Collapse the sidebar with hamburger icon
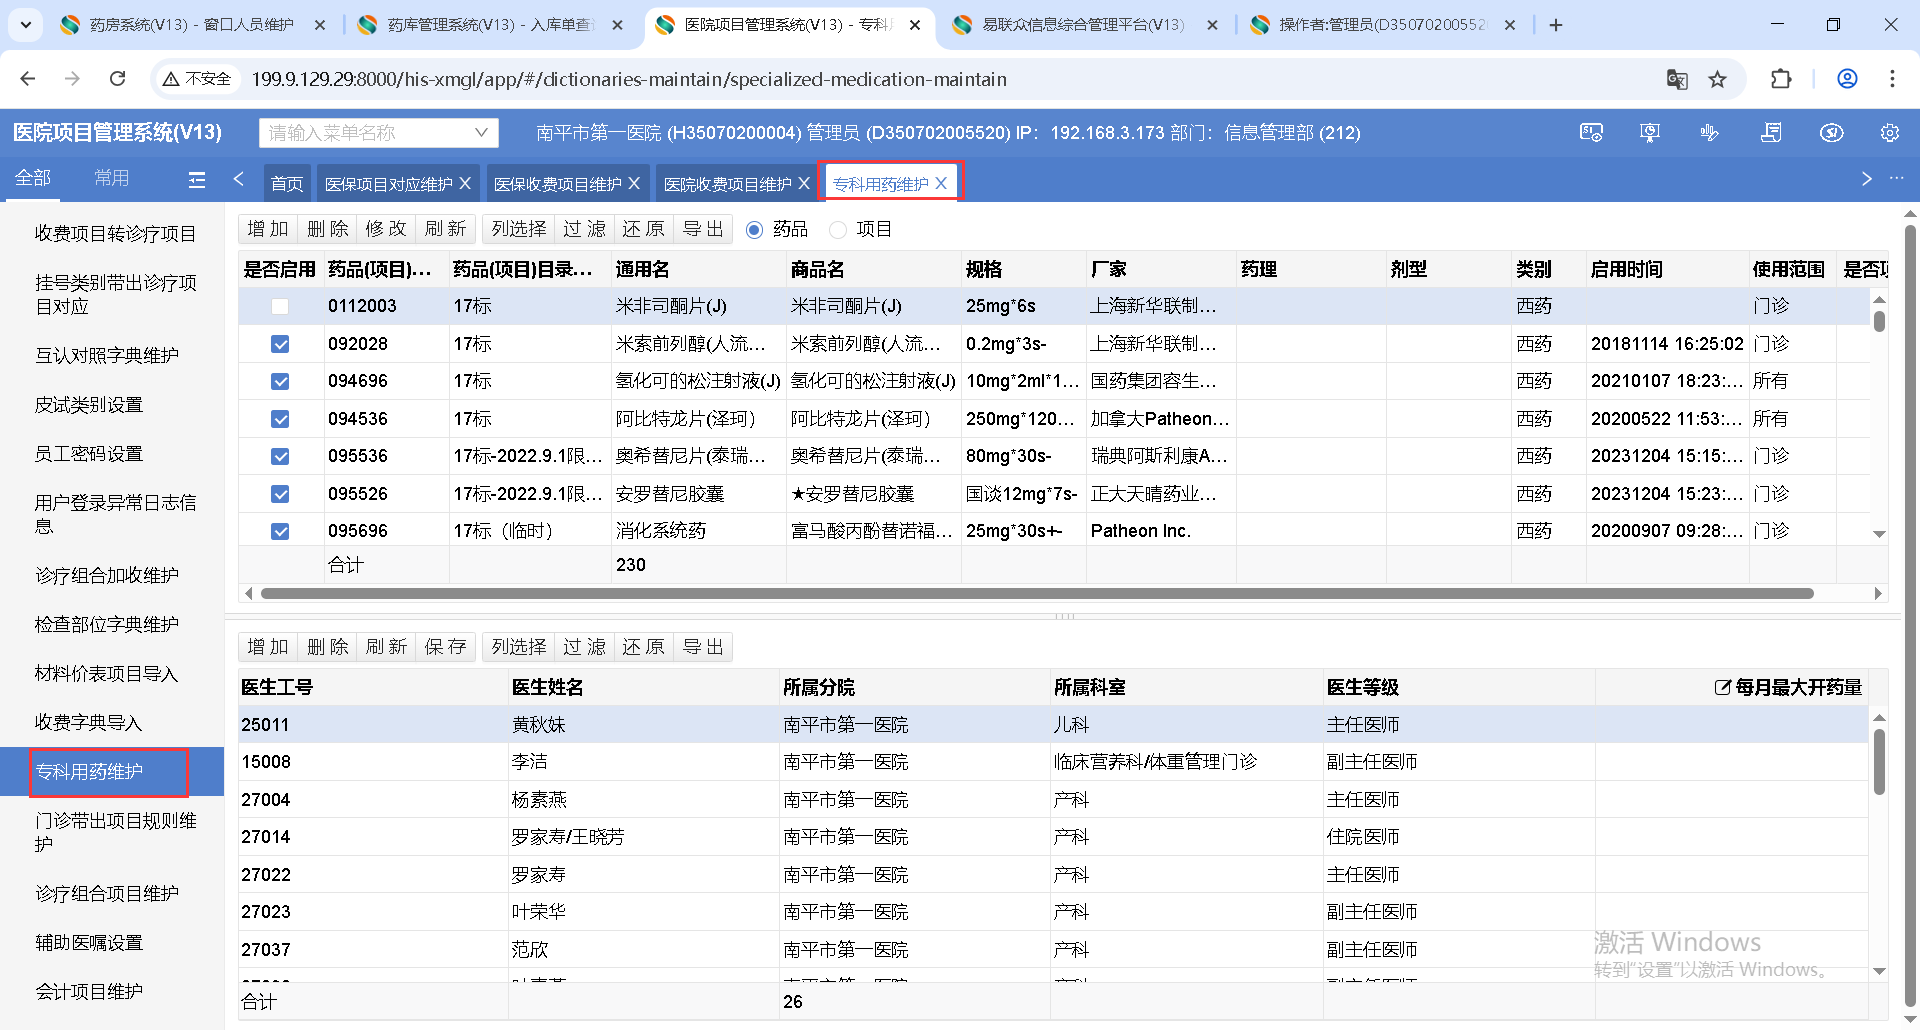1920x1030 pixels. click(197, 180)
